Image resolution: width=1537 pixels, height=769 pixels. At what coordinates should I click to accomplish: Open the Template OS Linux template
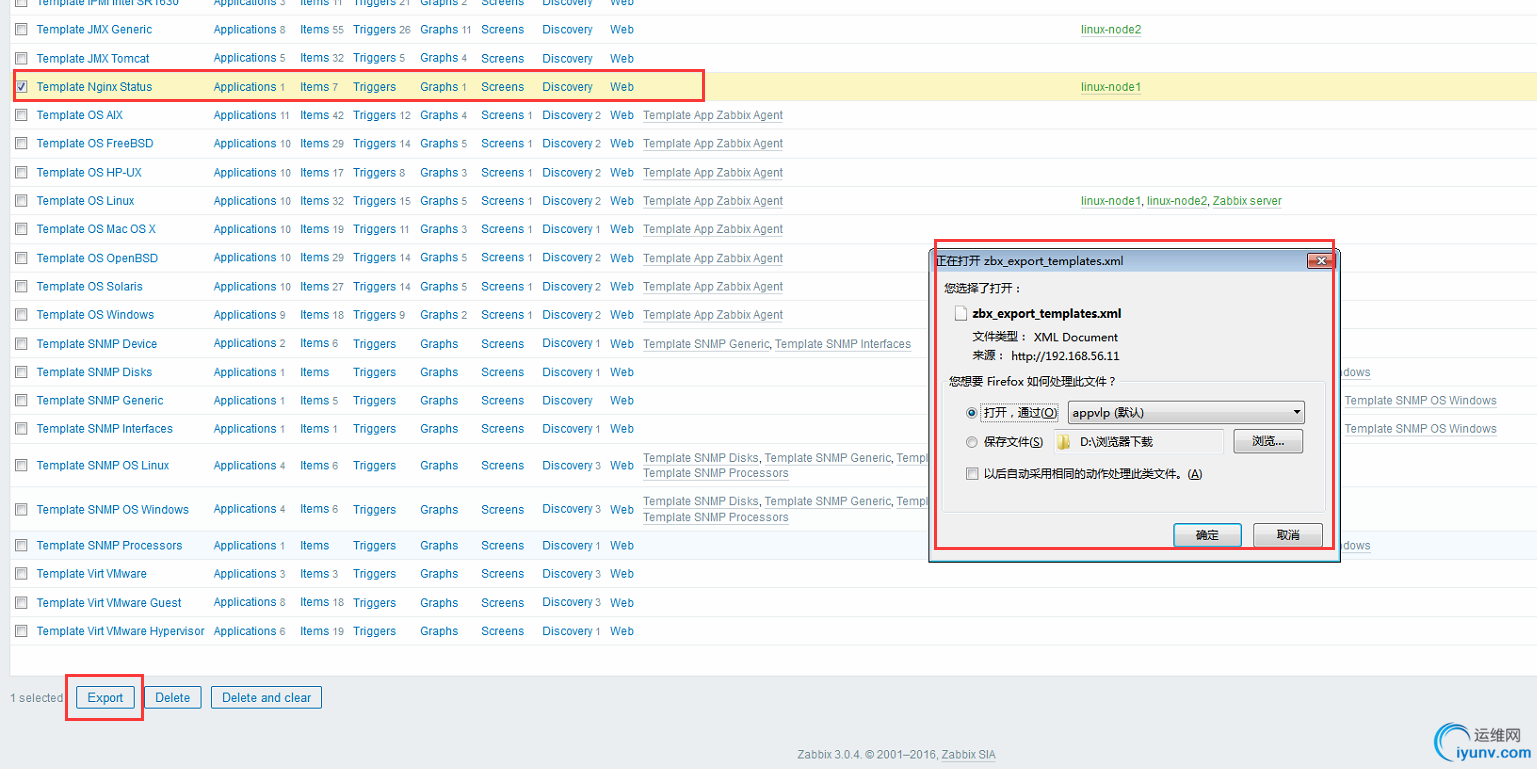(x=85, y=201)
